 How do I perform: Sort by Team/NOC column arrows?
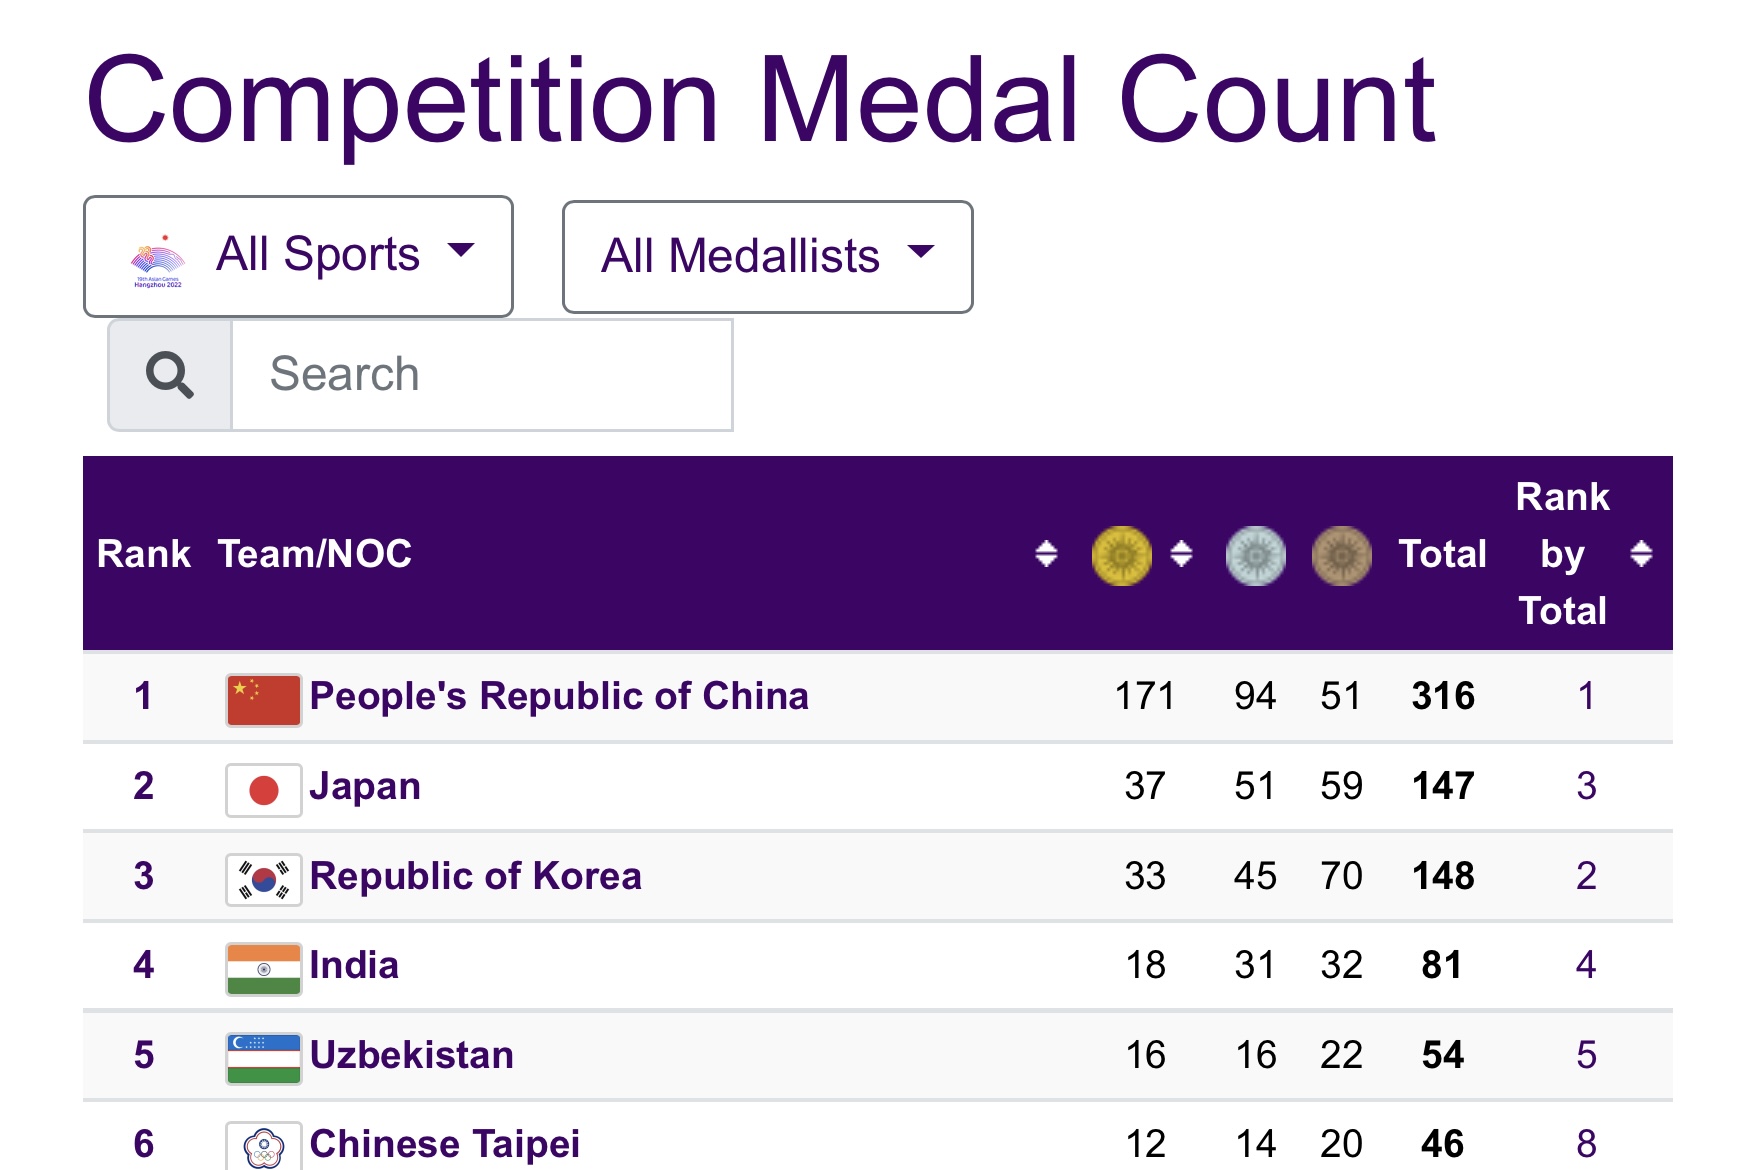(1046, 554)
